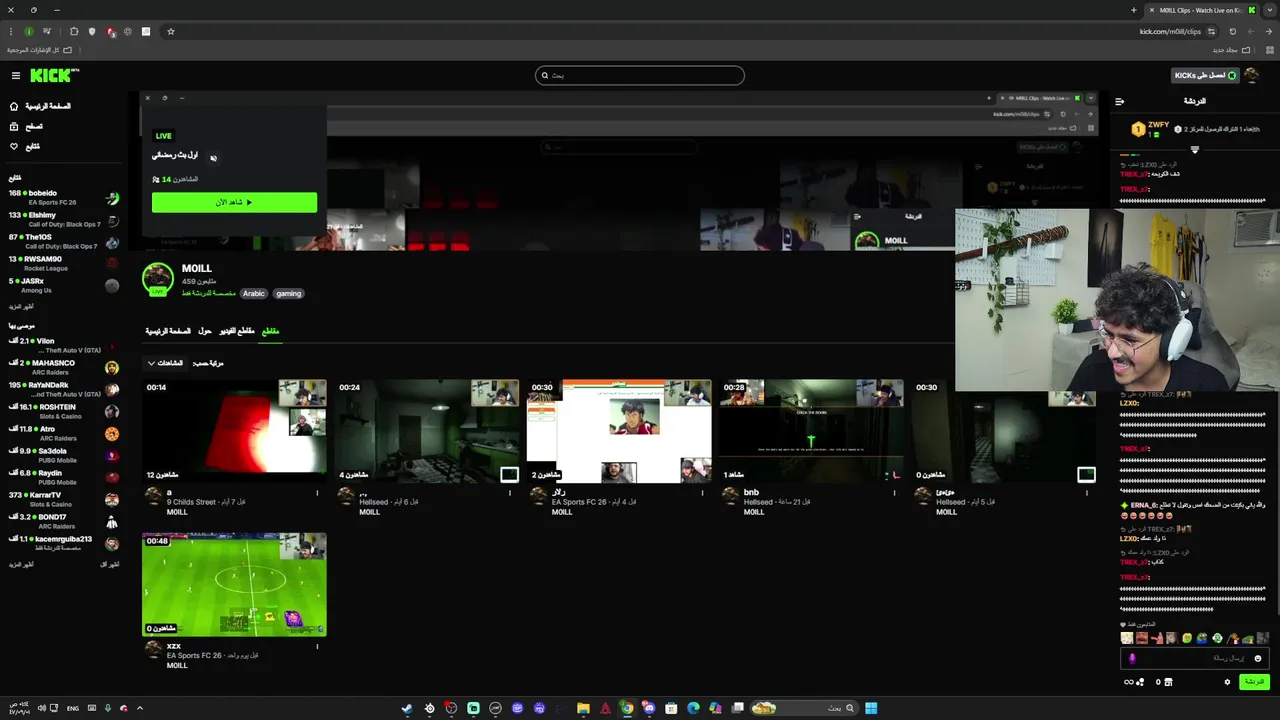1280x720 pixels.
Task: Open options menu for the 00:30 EA Sports clip
Action: pyautogui.click(x=702, y=492)
